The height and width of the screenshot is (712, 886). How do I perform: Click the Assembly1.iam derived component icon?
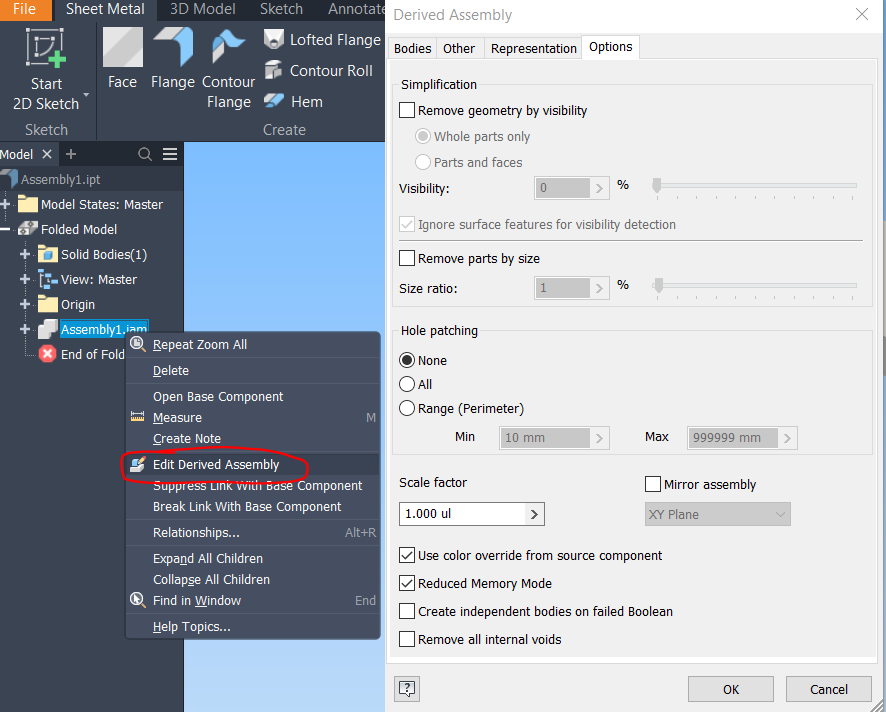point(48,329)
